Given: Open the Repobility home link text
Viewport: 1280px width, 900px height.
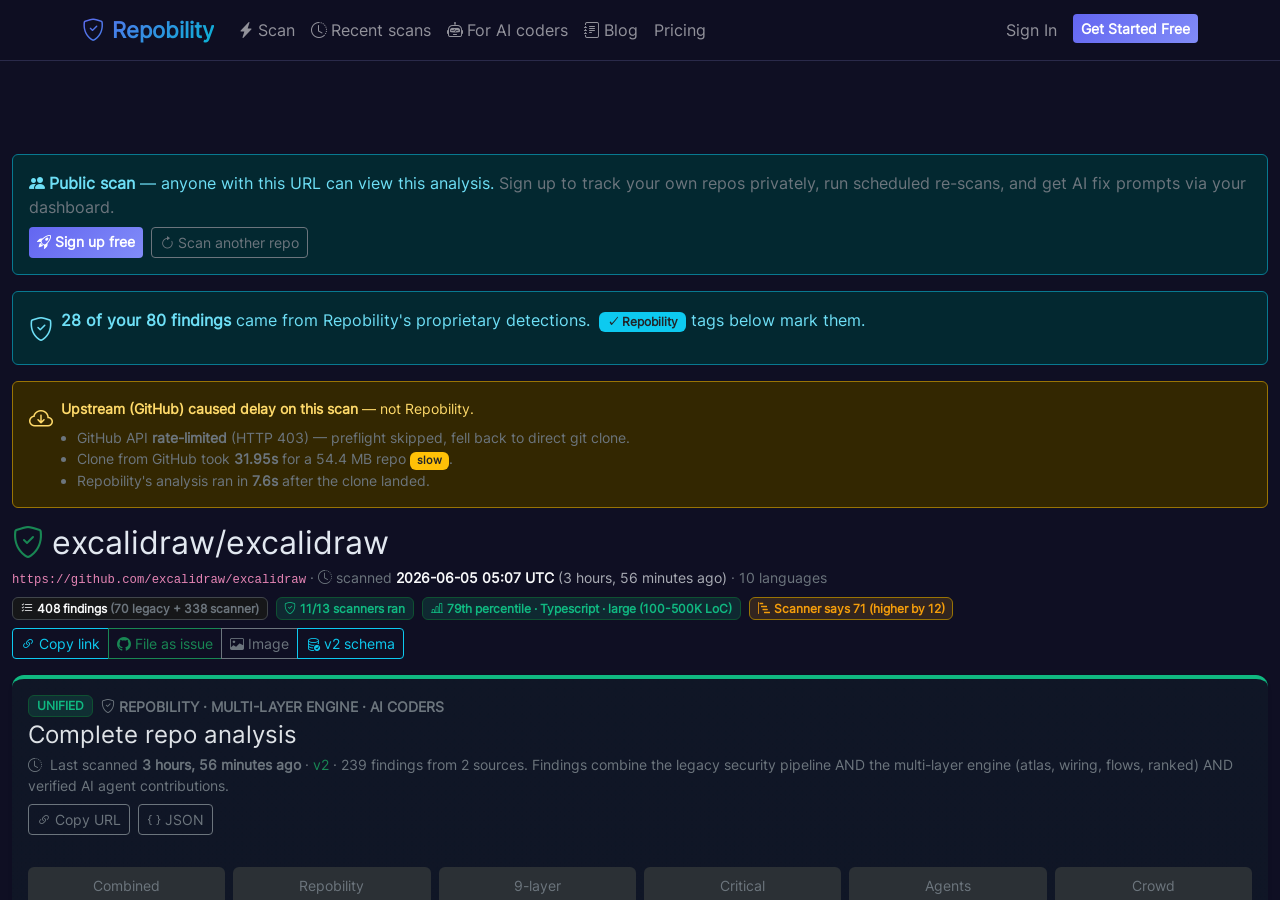Looking at the screenshot, I should point(163,30).
